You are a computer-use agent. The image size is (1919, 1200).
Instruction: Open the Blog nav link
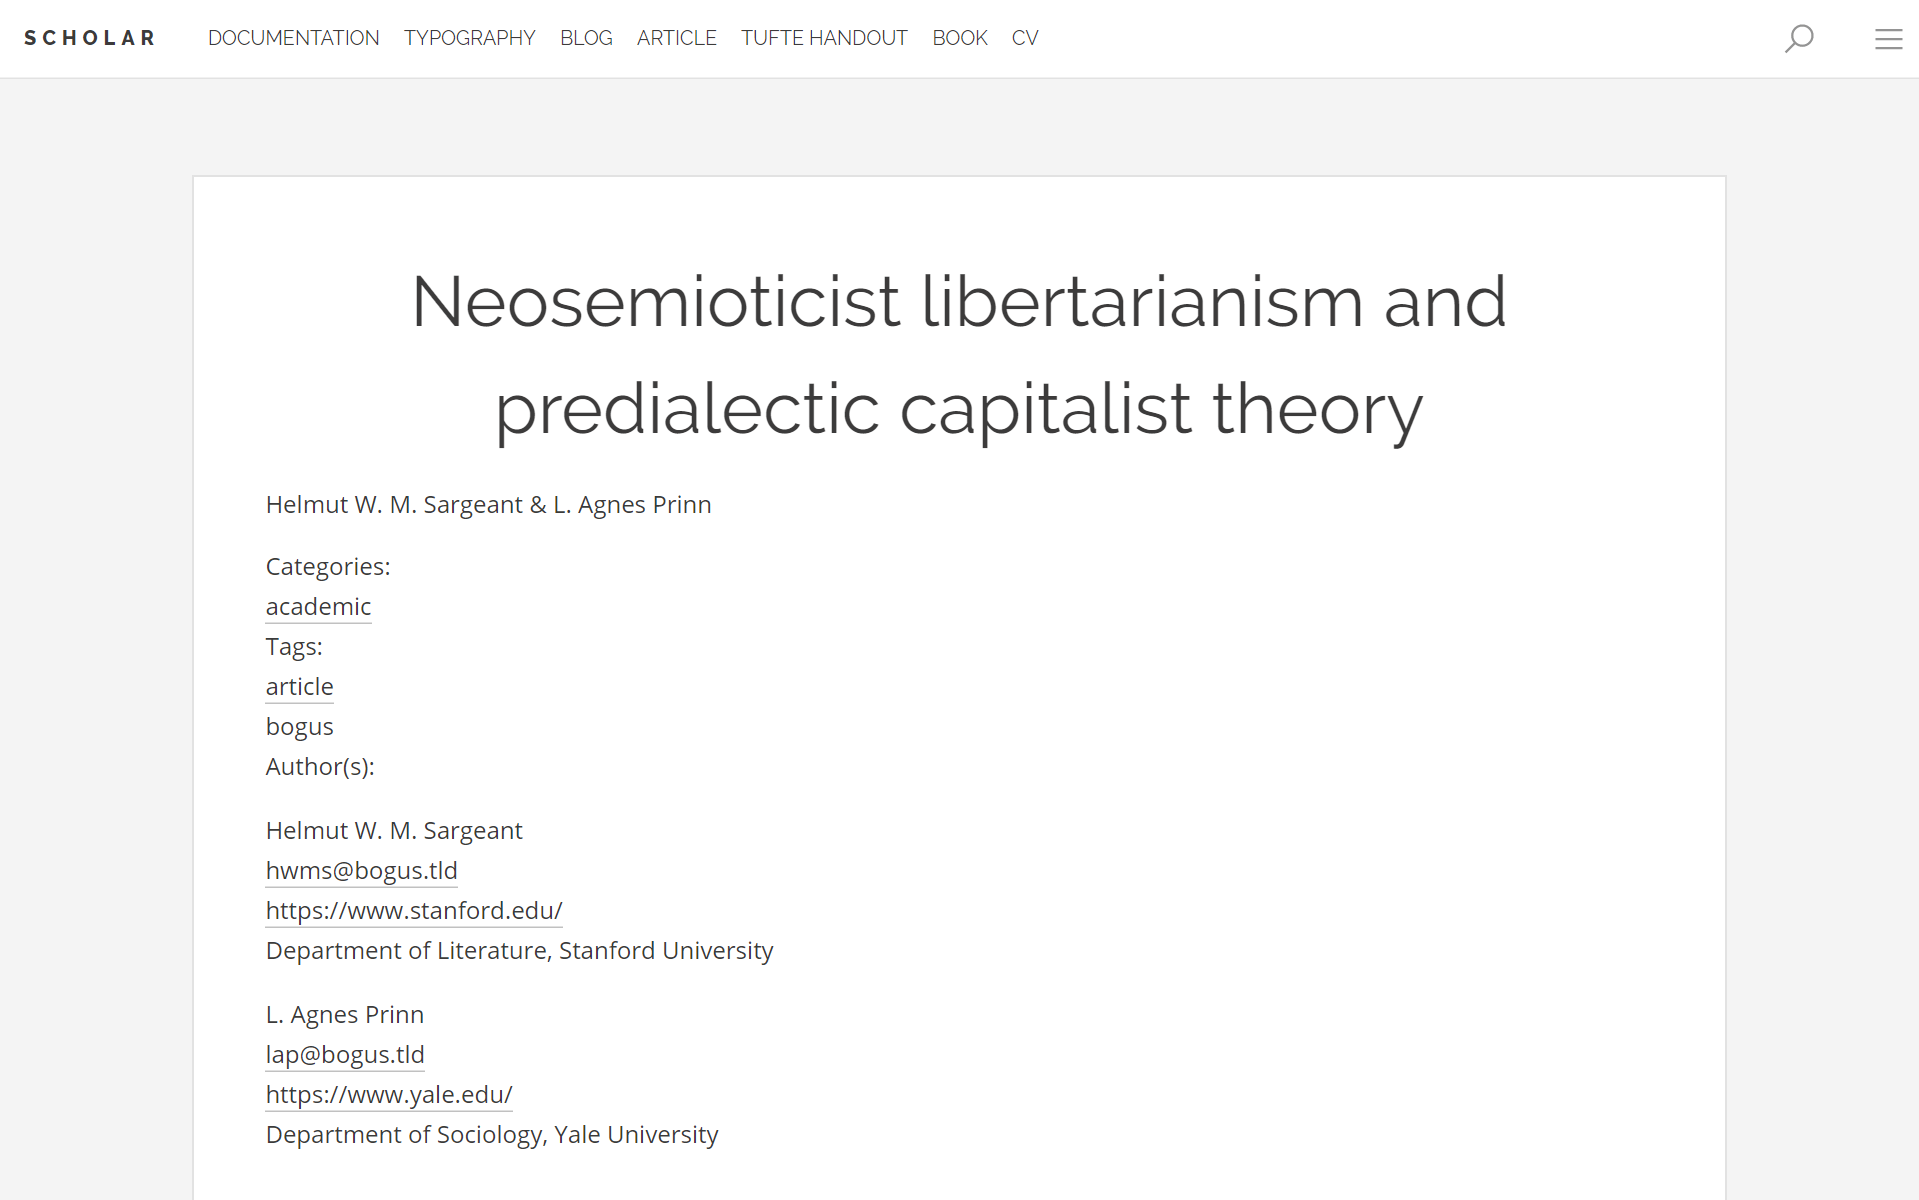pyautogui.click(x=586, y=38)
